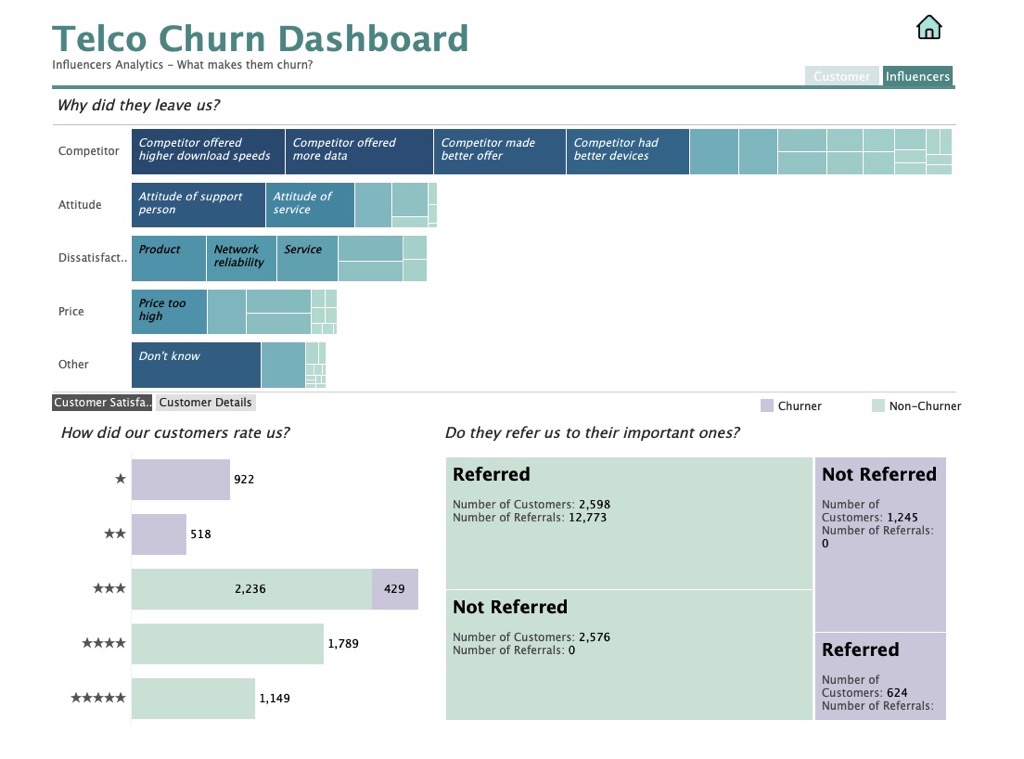Switch to the Customer Details tab
The height and width of the screenshot is (759, 1024).
(205, 402)
